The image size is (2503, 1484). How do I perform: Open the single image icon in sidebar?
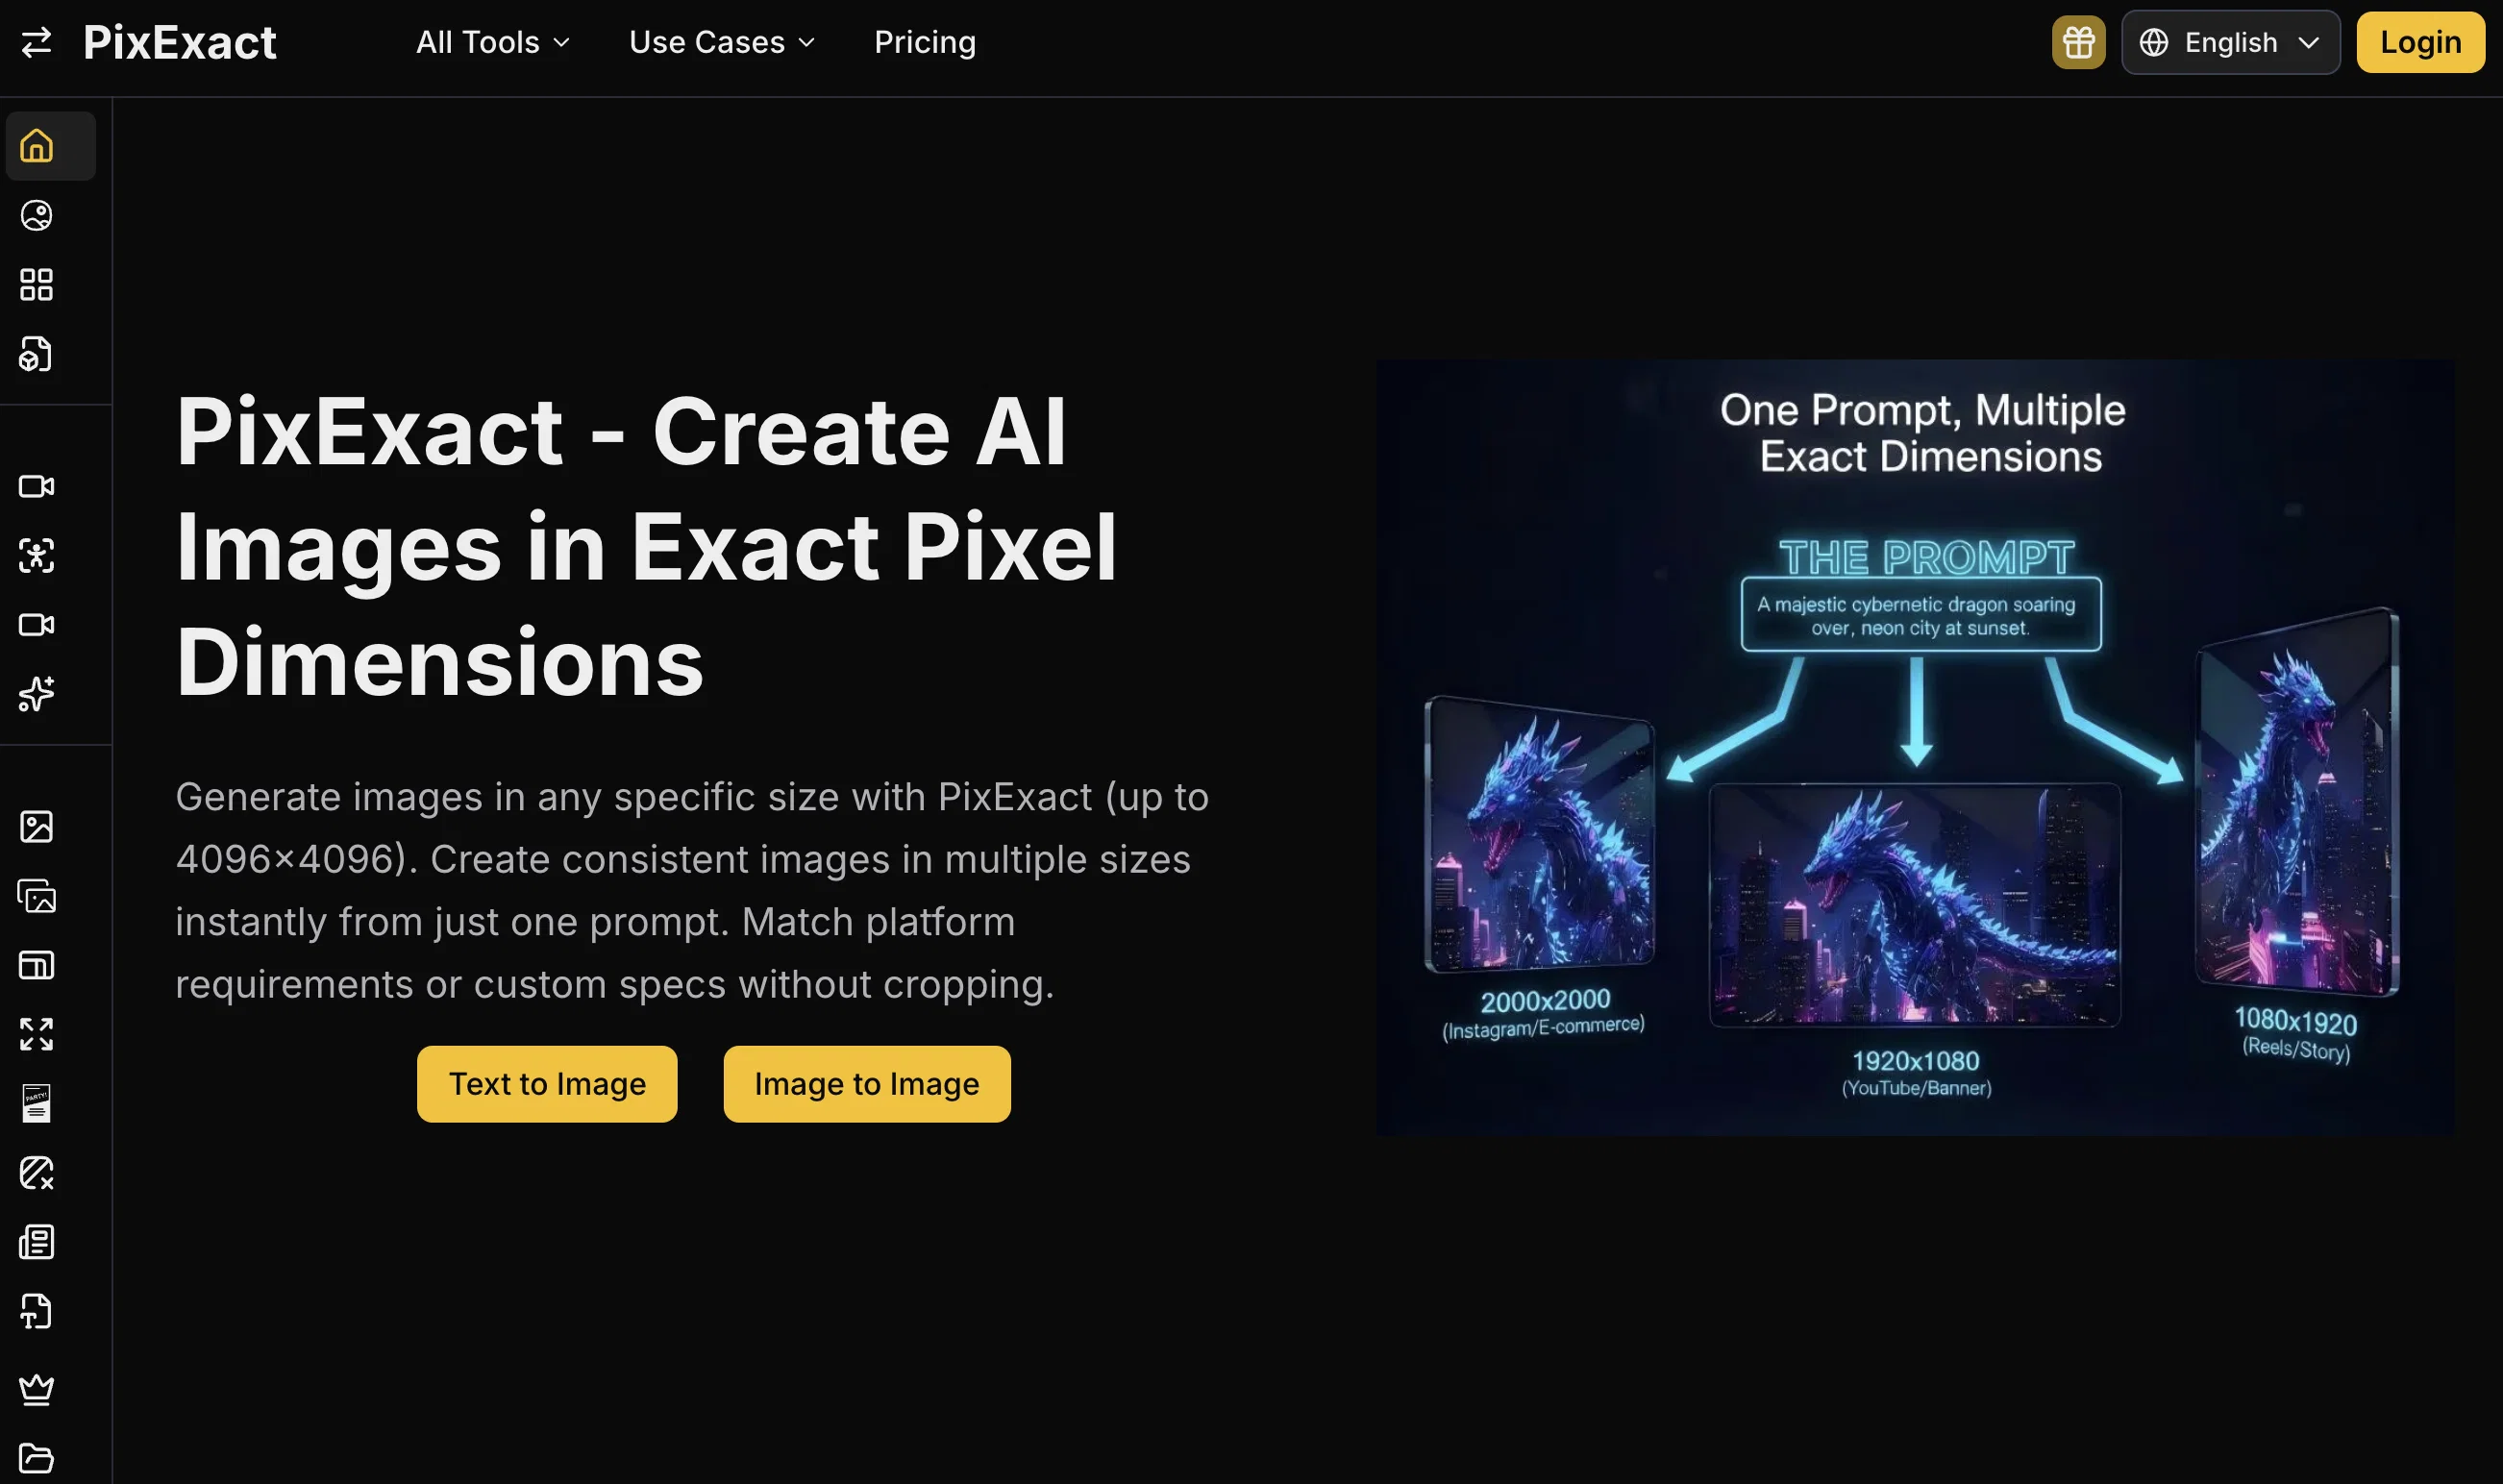(37, 826)
